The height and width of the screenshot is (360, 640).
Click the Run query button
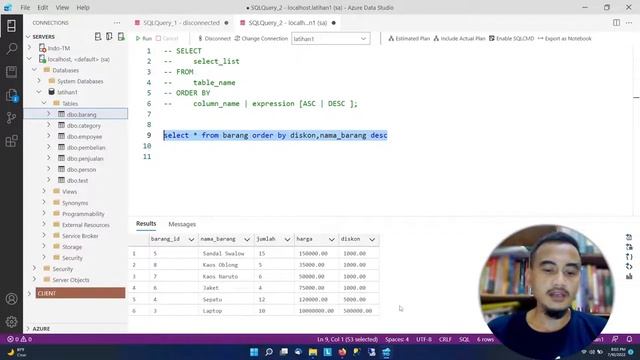(144, 38)
